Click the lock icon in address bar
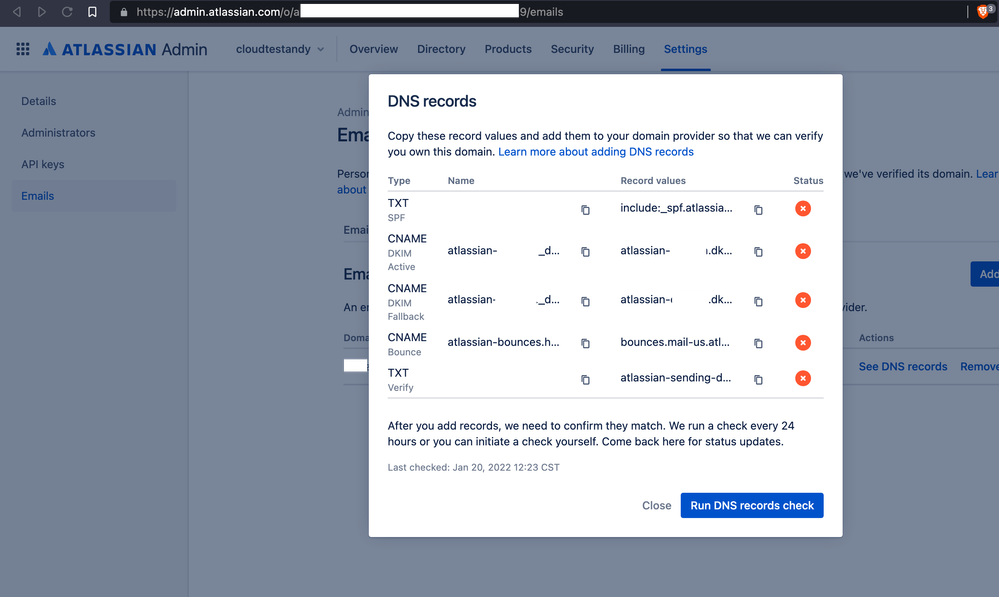The height and width of the screenshot is (597, 999). (124, 12)
